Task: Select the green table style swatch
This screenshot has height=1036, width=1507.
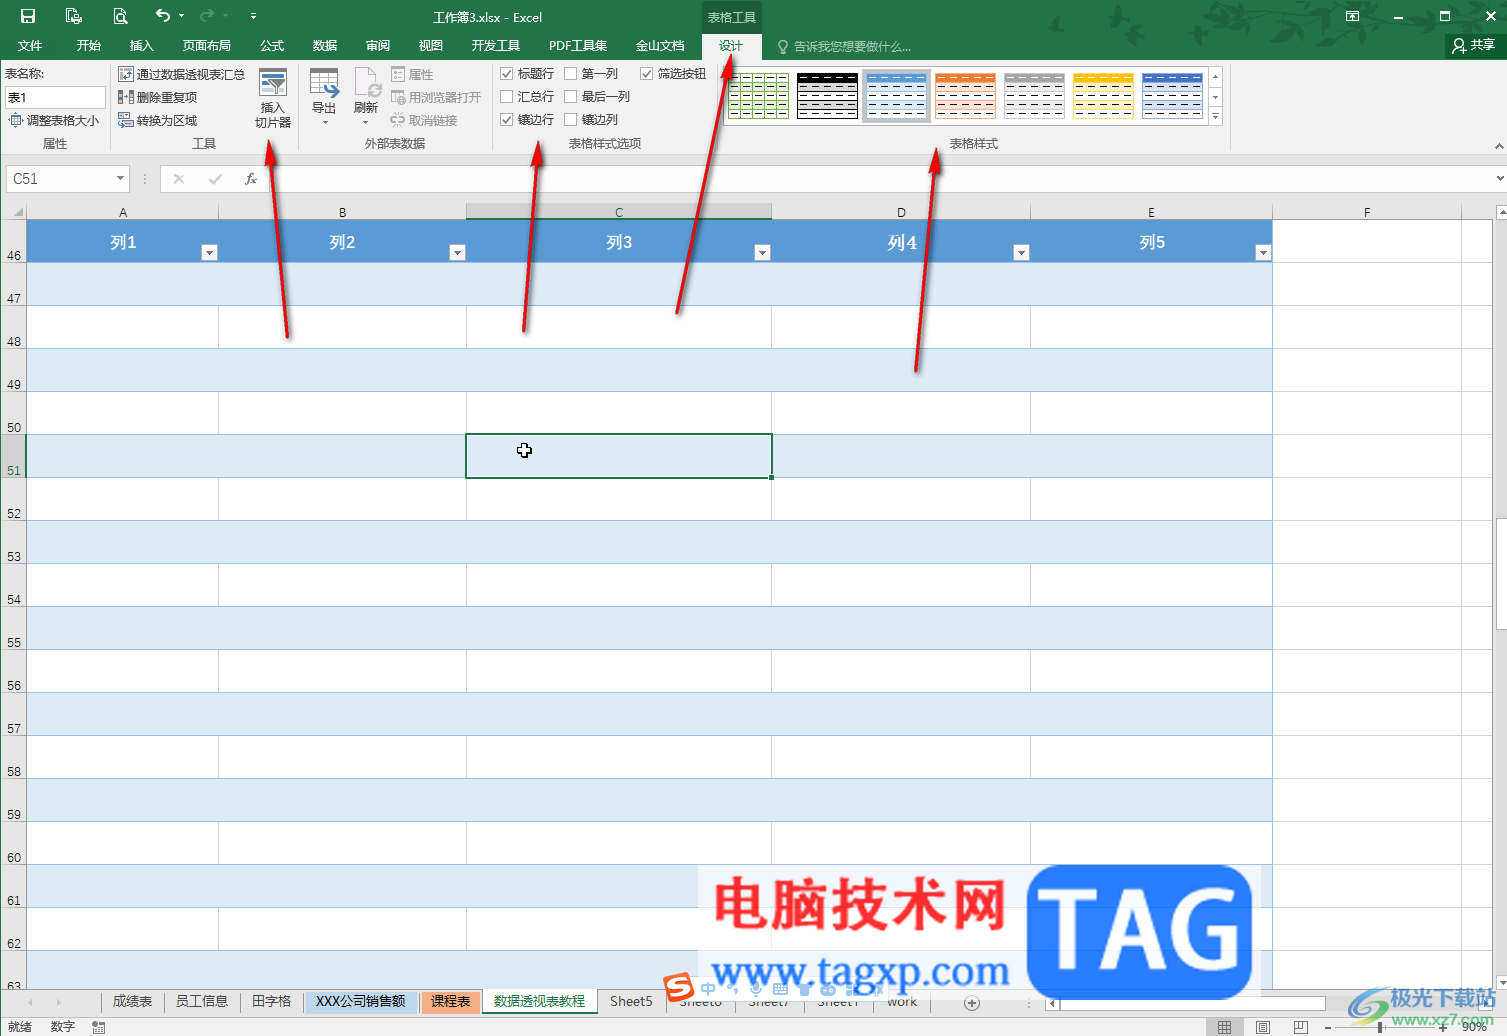Action: (759, 96)
